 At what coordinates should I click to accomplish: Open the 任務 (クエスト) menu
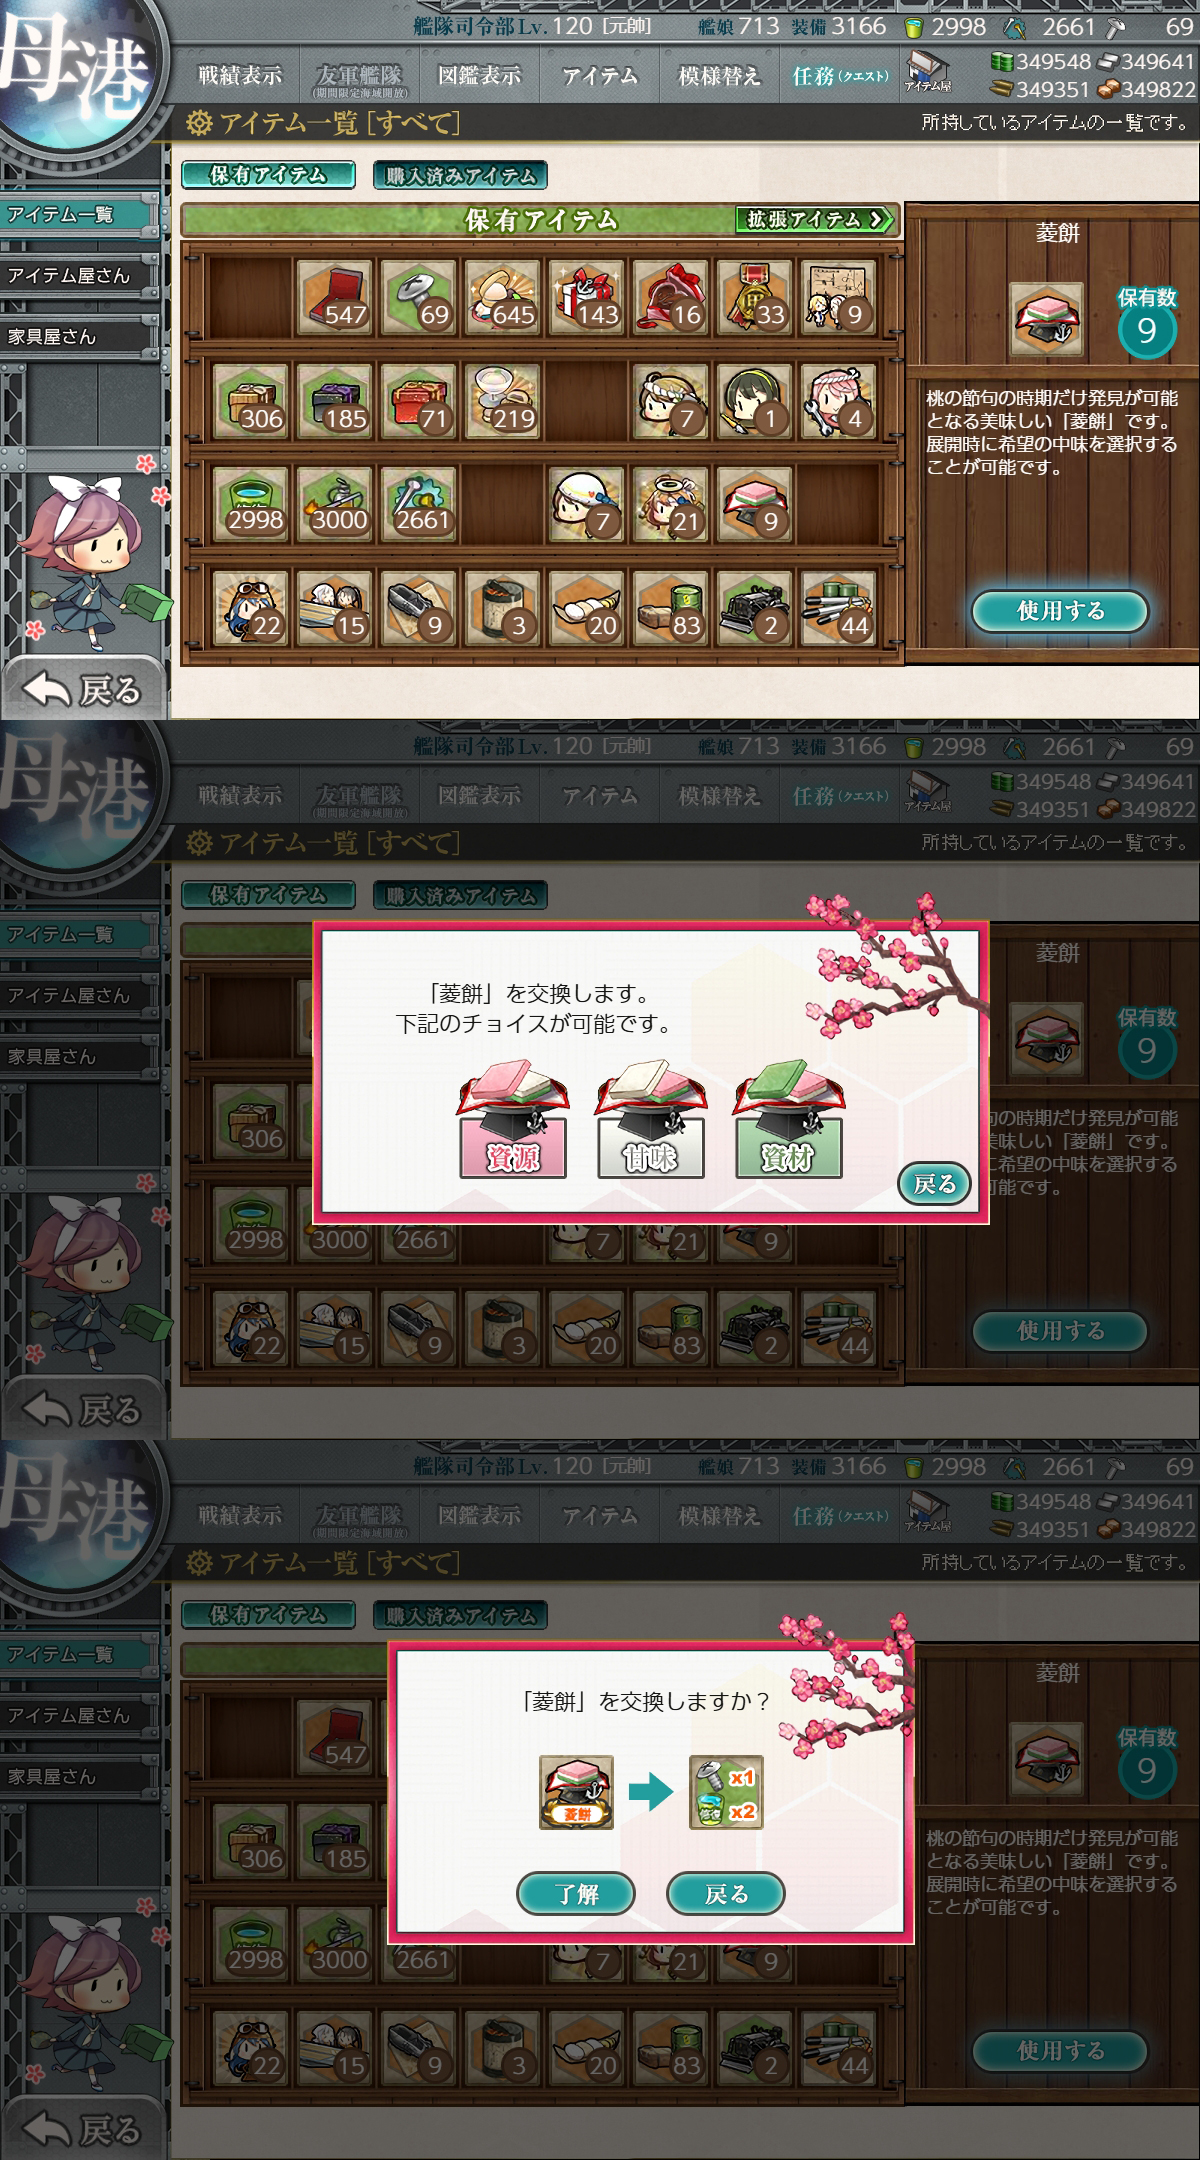840,75
